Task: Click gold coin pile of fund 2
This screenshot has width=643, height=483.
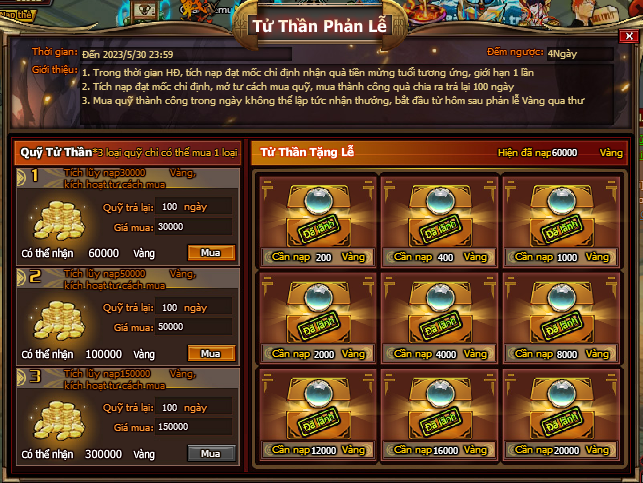Action: [x=59, y=321]
